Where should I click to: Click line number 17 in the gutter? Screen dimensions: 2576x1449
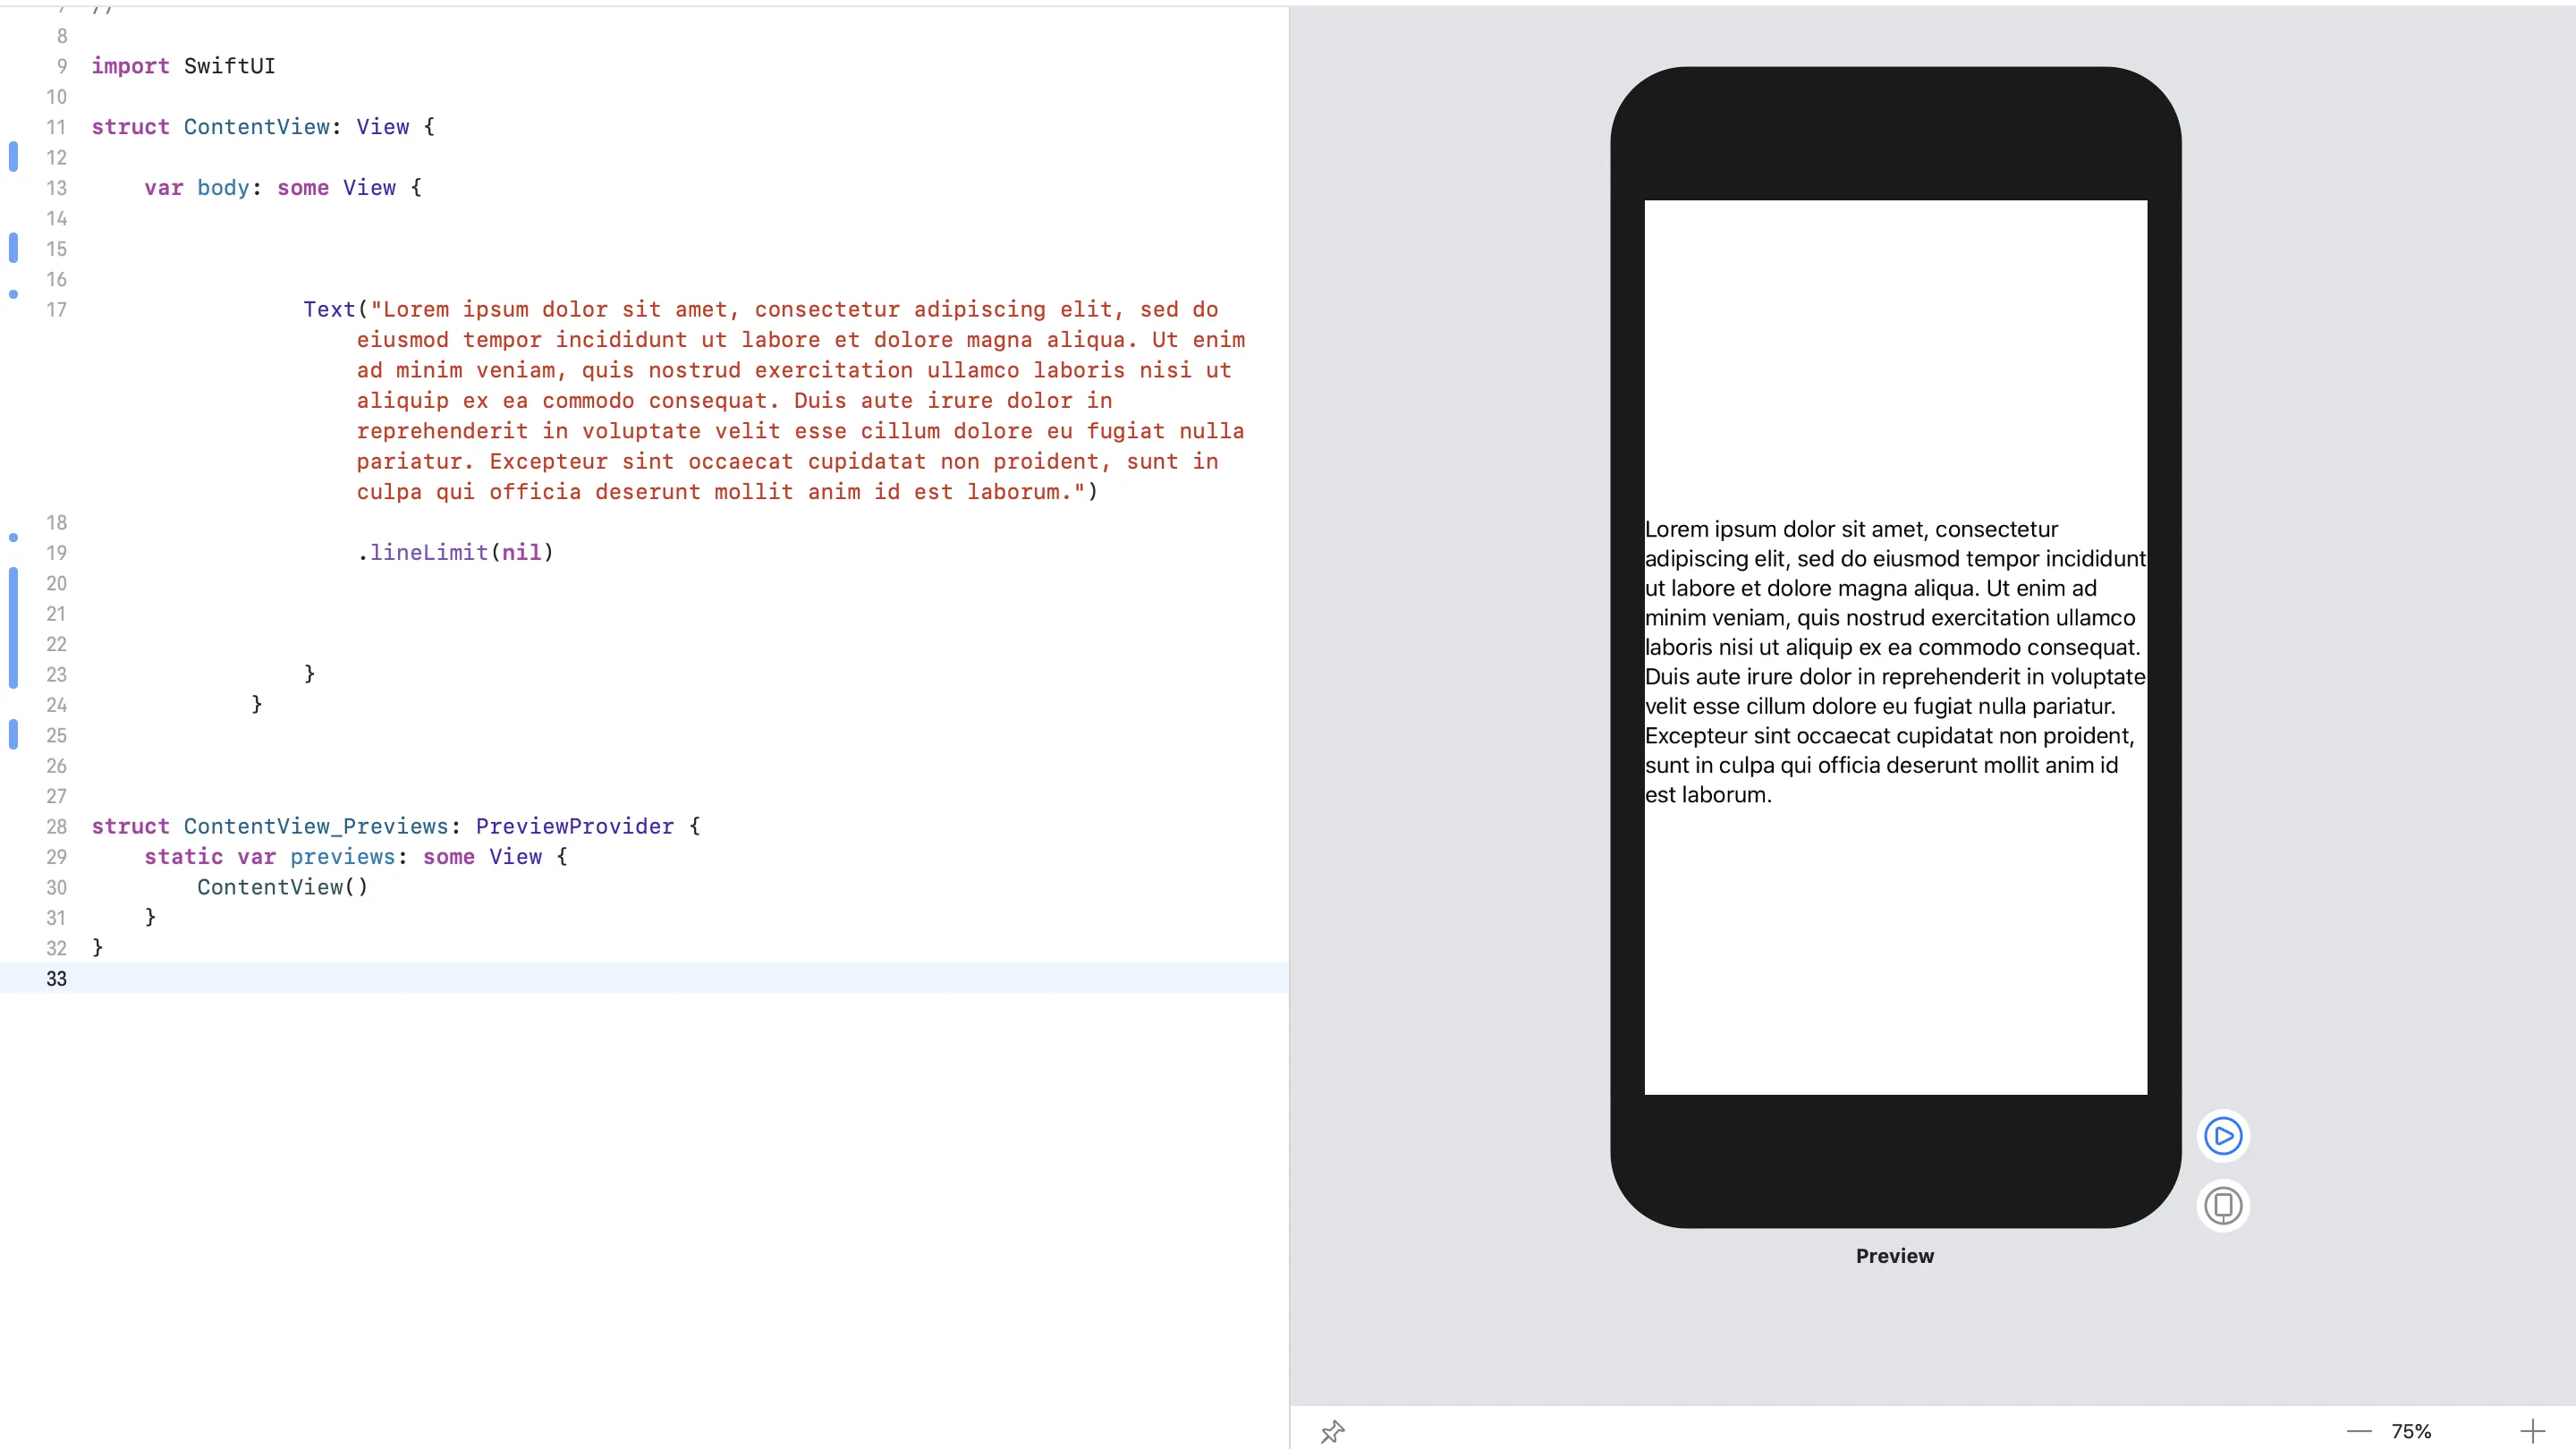pos(56,310)
